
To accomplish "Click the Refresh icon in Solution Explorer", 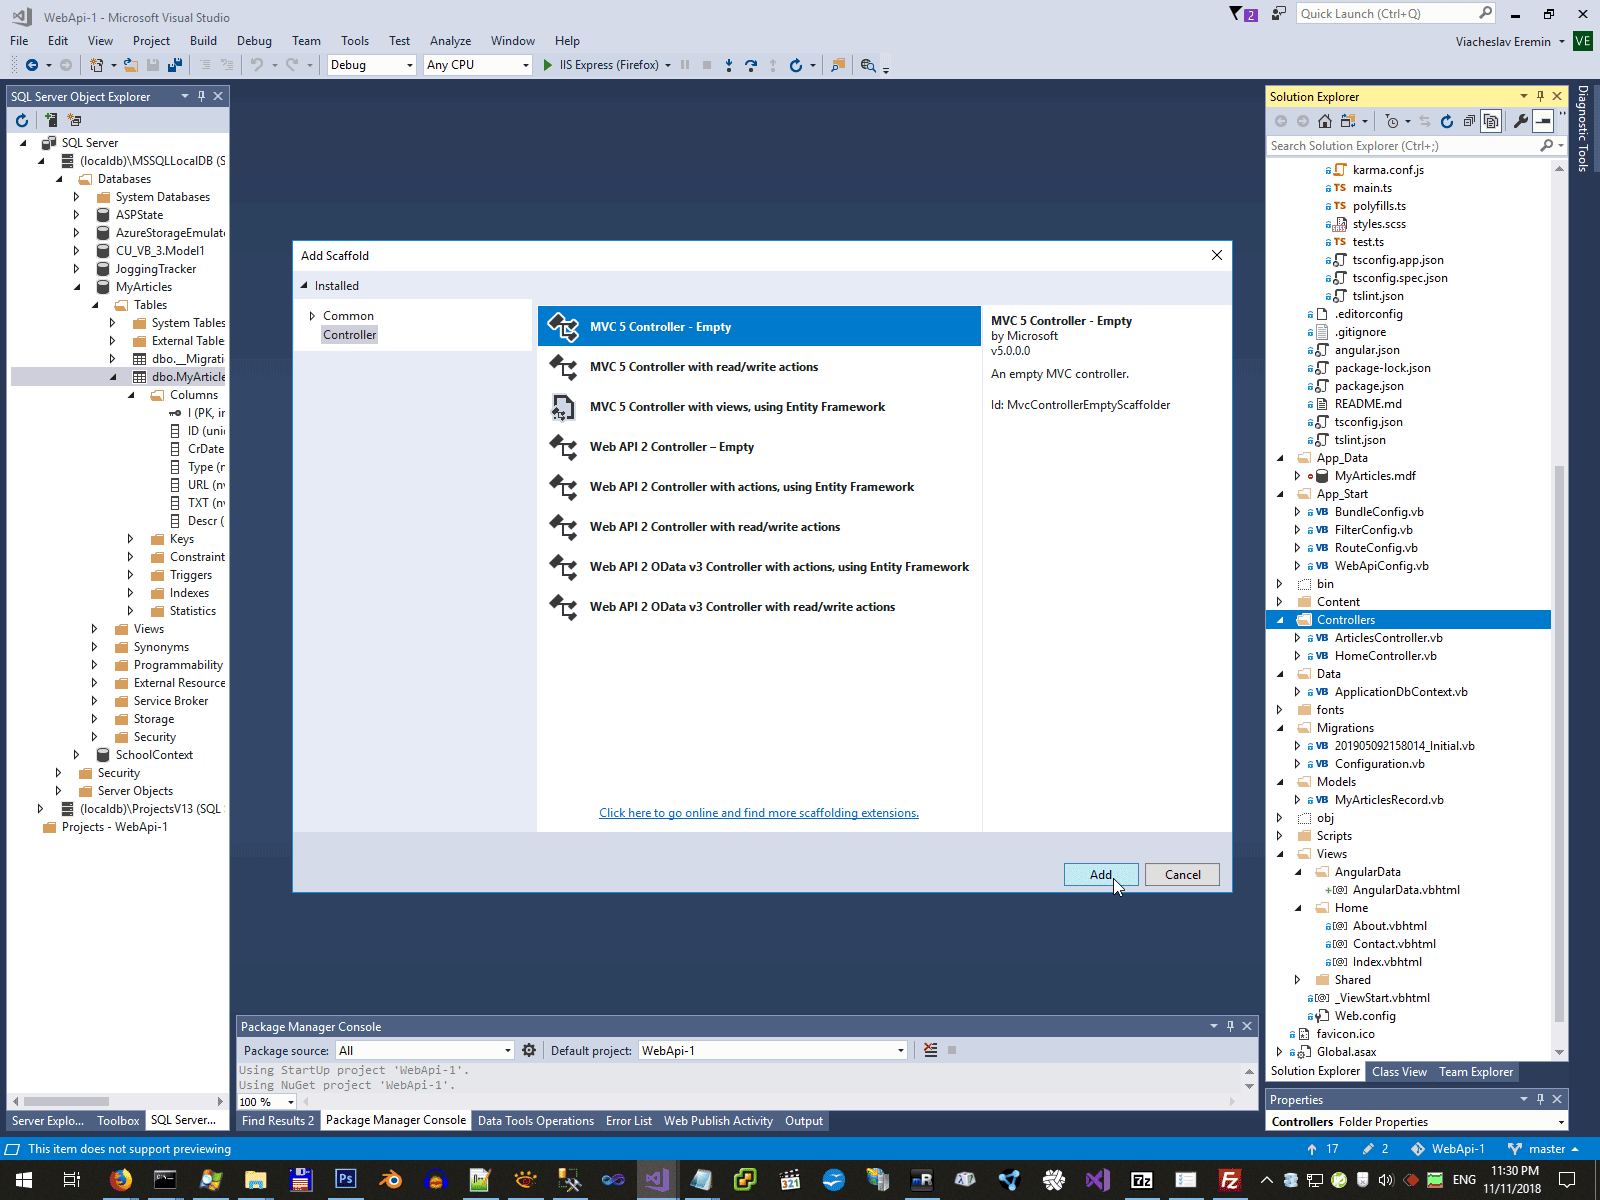I will tap(1447, 121).
